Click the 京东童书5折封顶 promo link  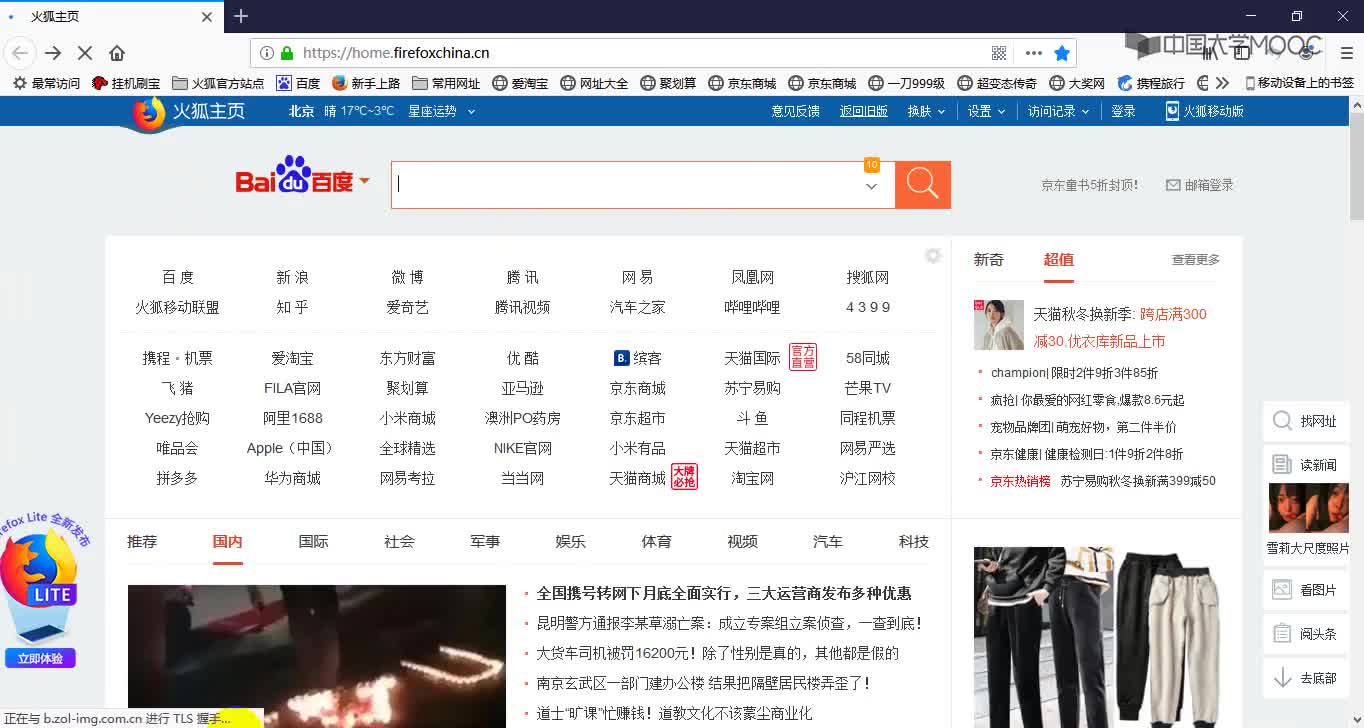click(x=1089, y=185)
